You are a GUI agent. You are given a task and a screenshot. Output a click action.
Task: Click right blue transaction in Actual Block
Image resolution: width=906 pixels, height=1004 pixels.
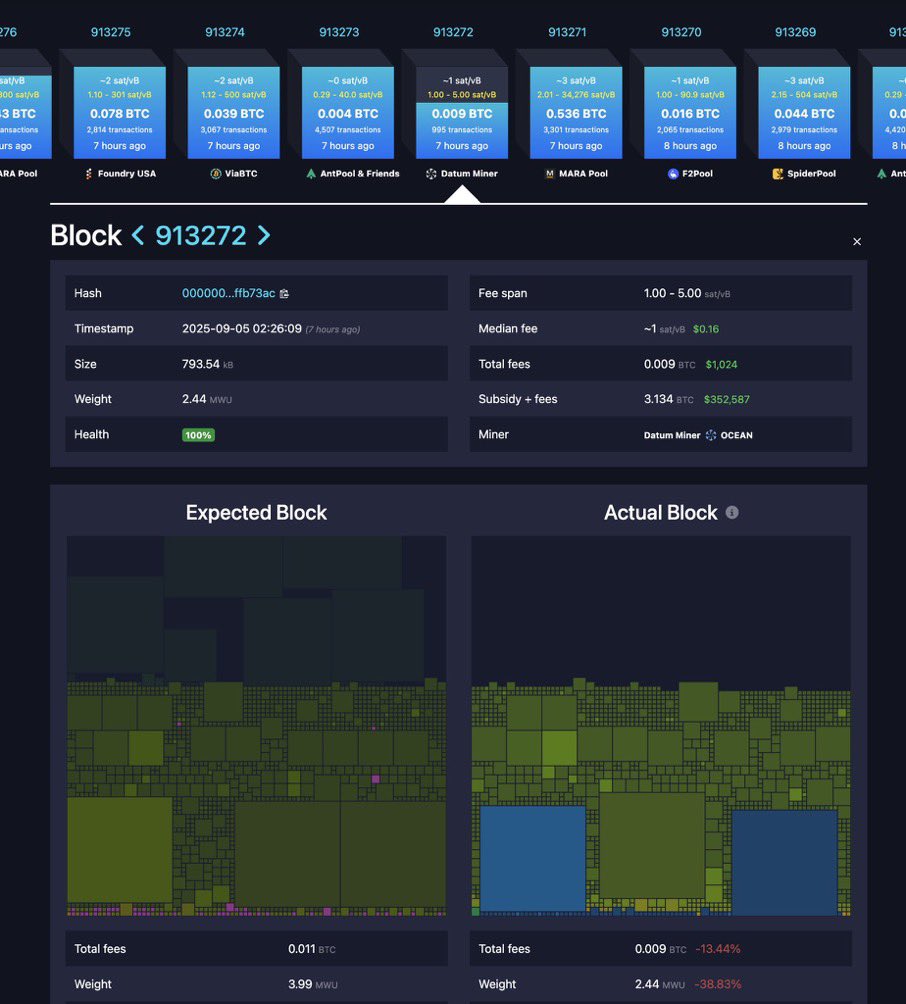(784, 862)
